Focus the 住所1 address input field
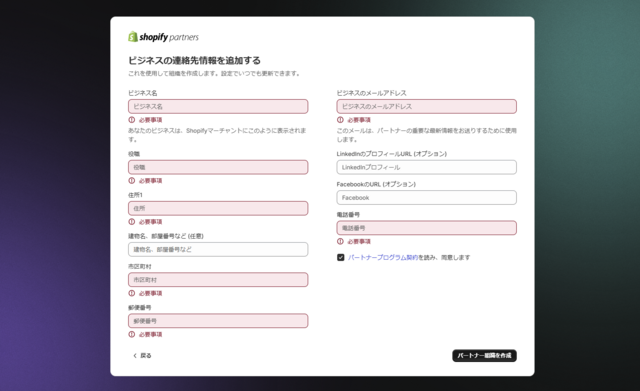Screen dimensions: 640x391 click(218, 208)
